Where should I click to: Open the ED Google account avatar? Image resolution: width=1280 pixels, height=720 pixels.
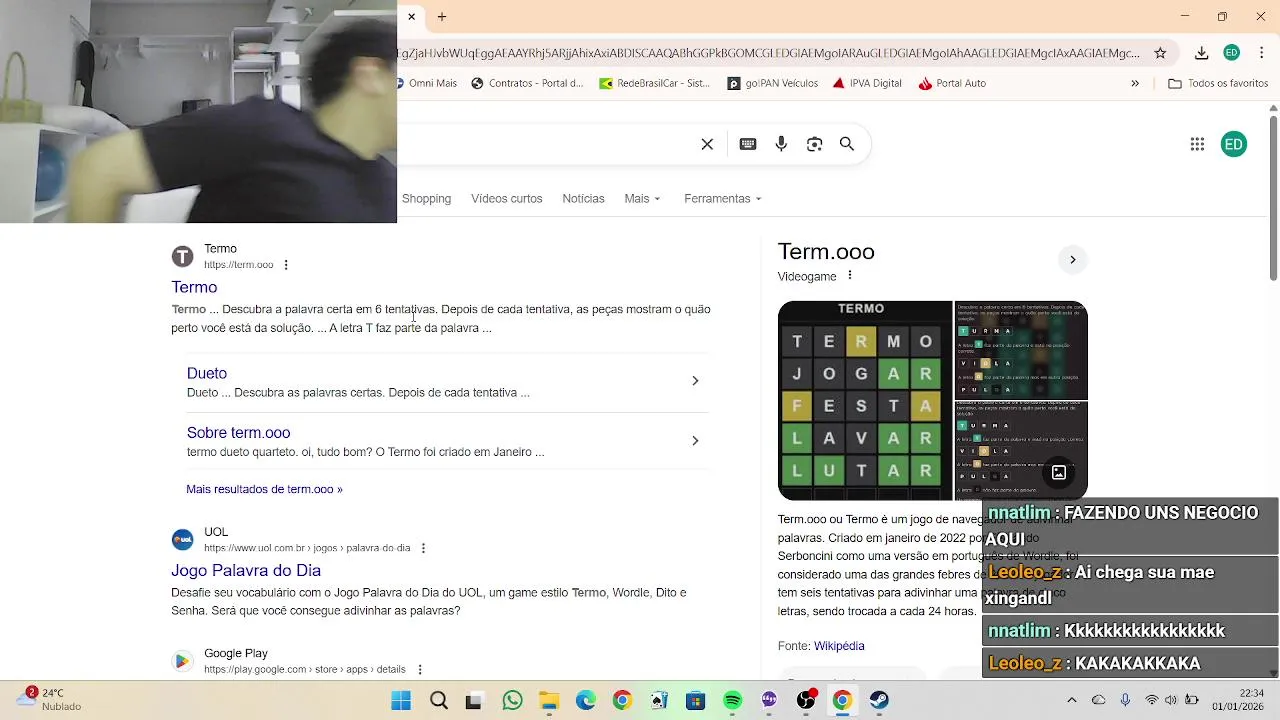(x=1234, y=144)
